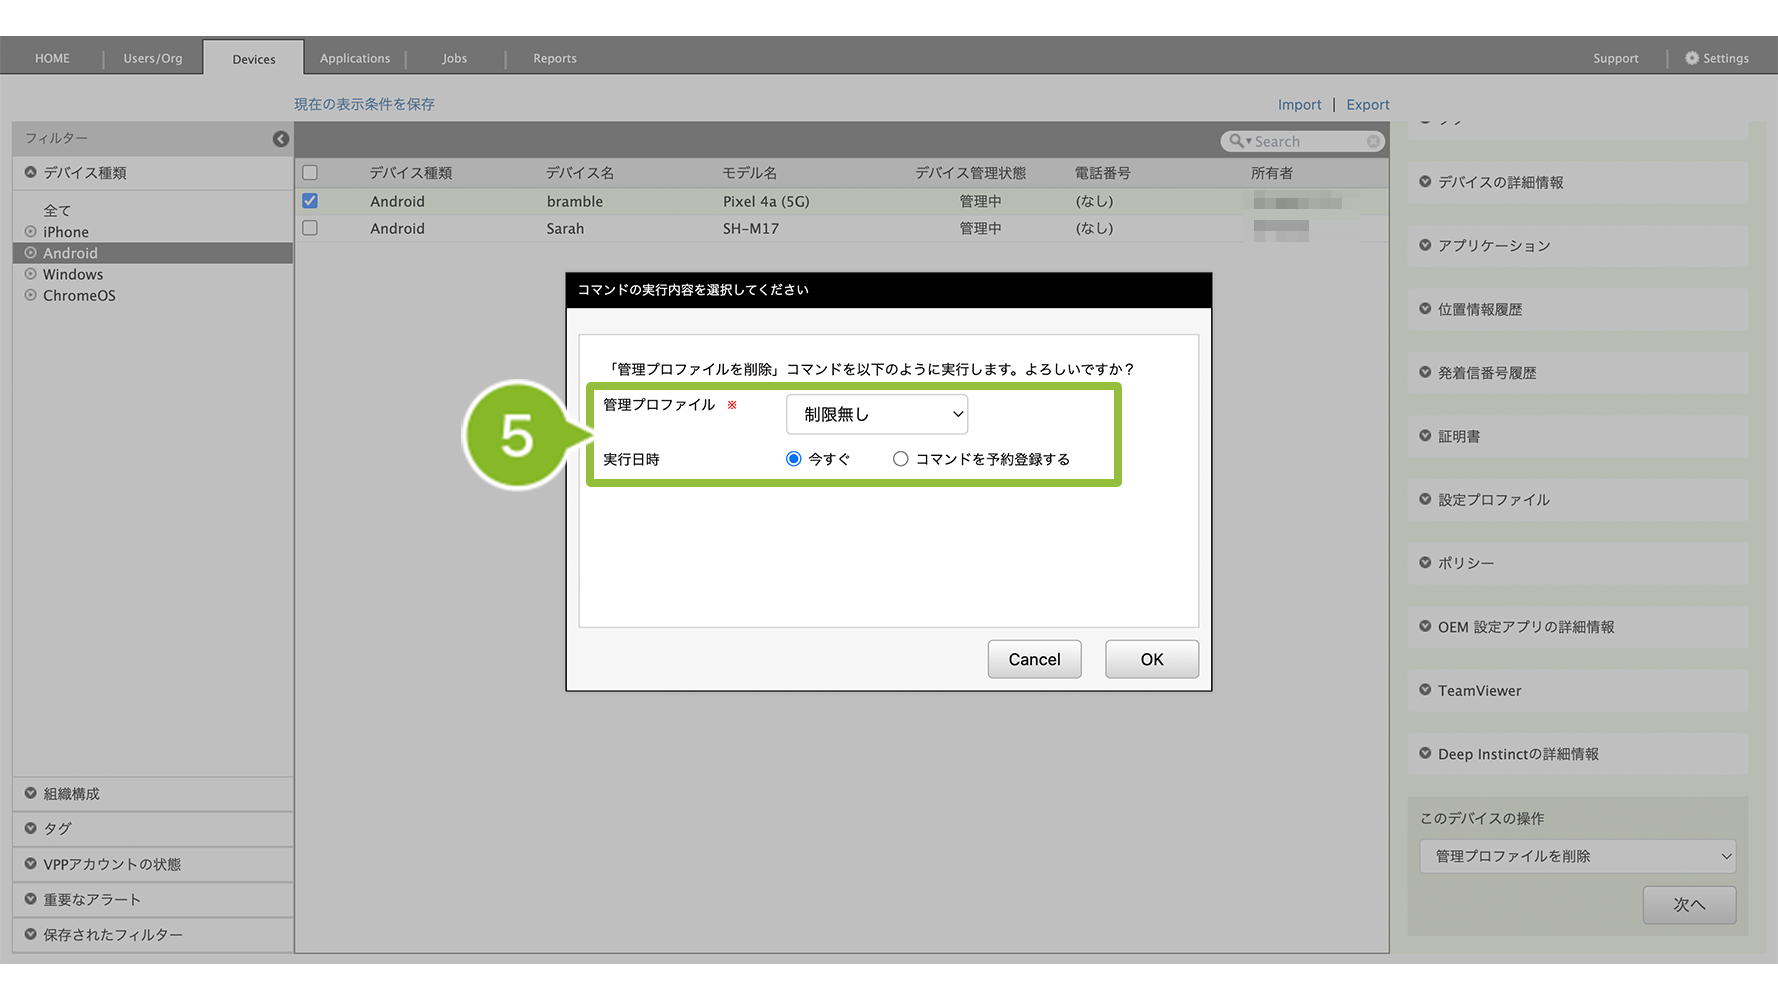This screenshot has width=1778, height=1000.
Task: Open the Reports tab
Action: tap(555, 58)
